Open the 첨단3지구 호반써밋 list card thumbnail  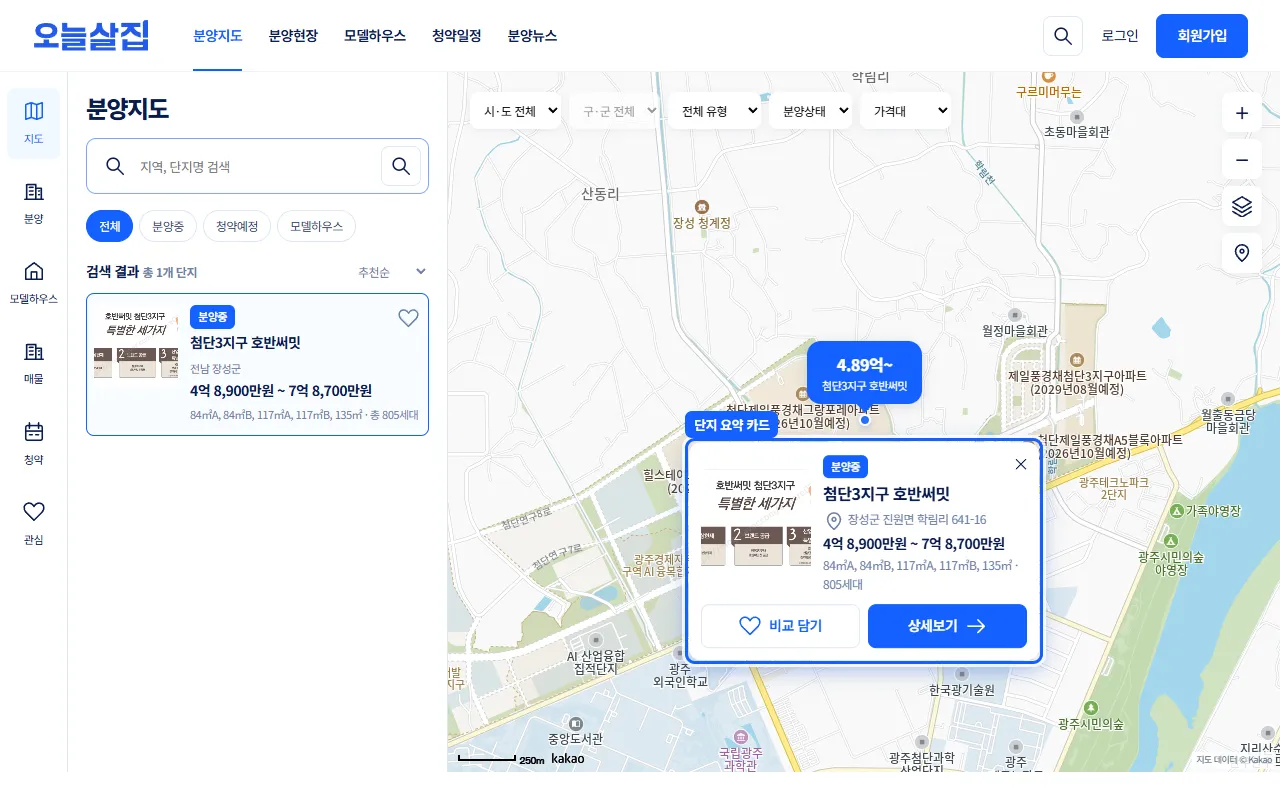136,344
